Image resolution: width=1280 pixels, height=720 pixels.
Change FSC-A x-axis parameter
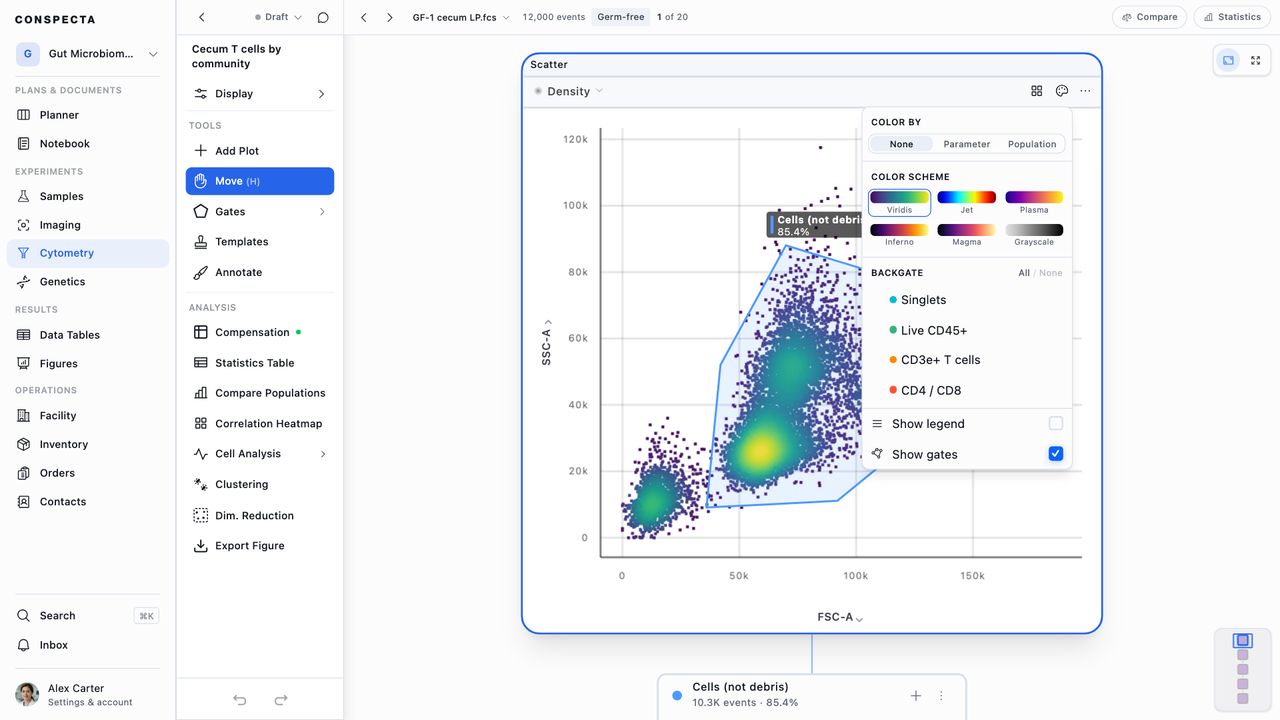tap(840, 617)
